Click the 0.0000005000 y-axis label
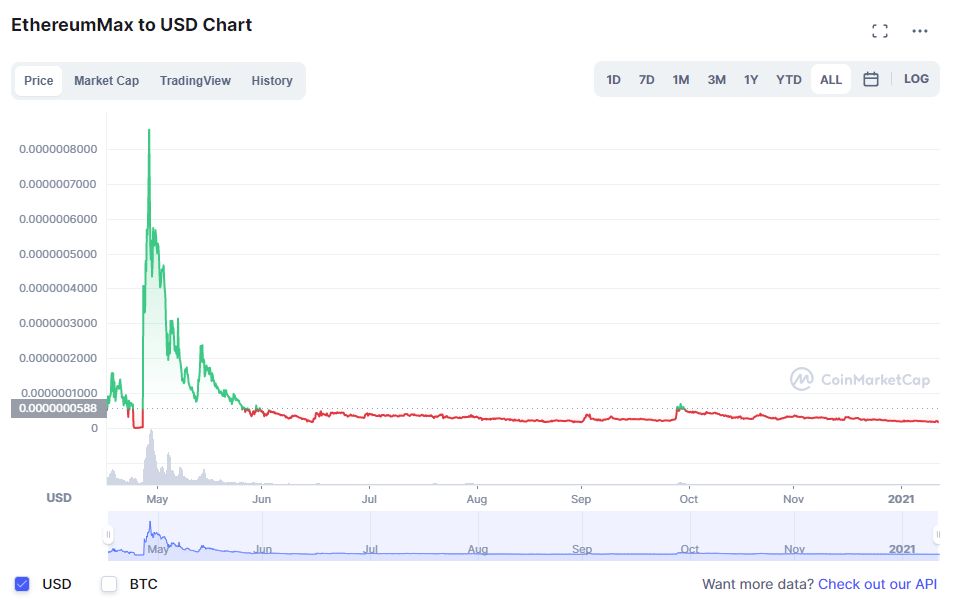Screen dimensions: 961x602 point(58,254)
